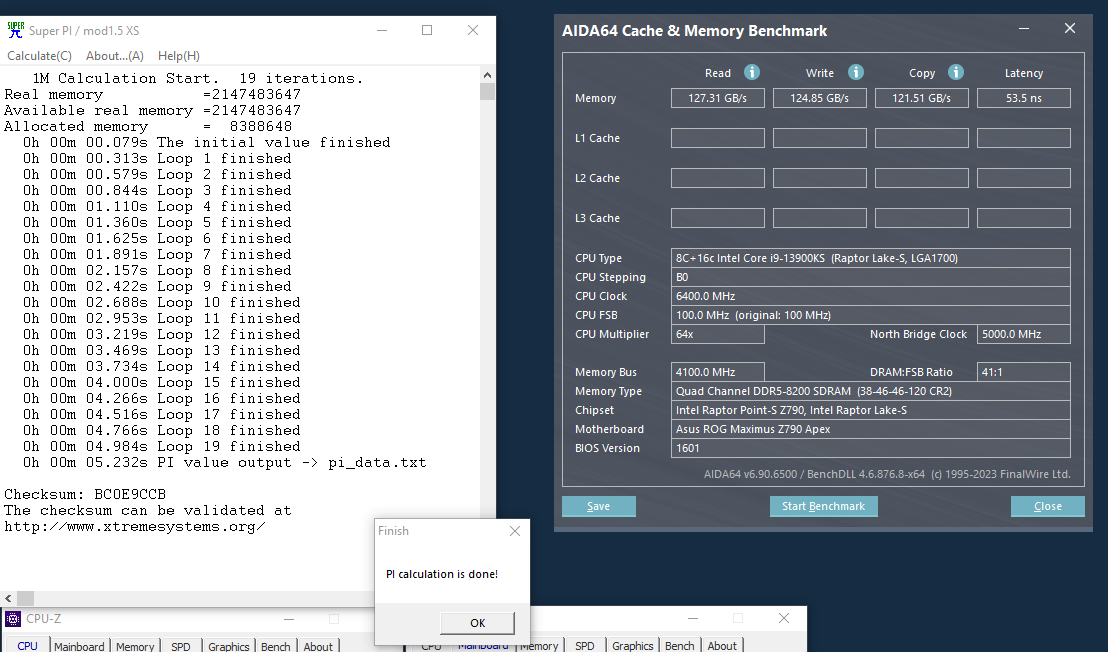1108x652 pixels.
Task: Open the Help(H) menu in Super PI
Action: point(179,56)
